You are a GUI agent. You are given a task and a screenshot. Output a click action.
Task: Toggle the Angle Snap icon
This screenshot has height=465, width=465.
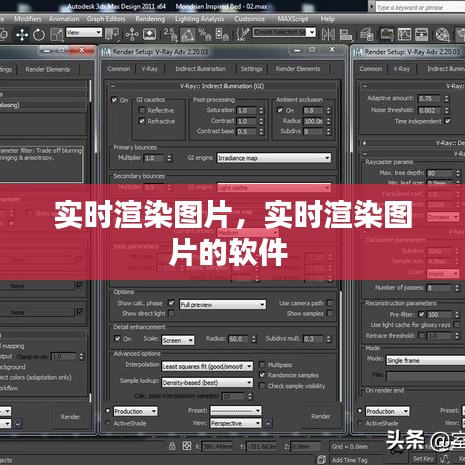click(188, 34)
